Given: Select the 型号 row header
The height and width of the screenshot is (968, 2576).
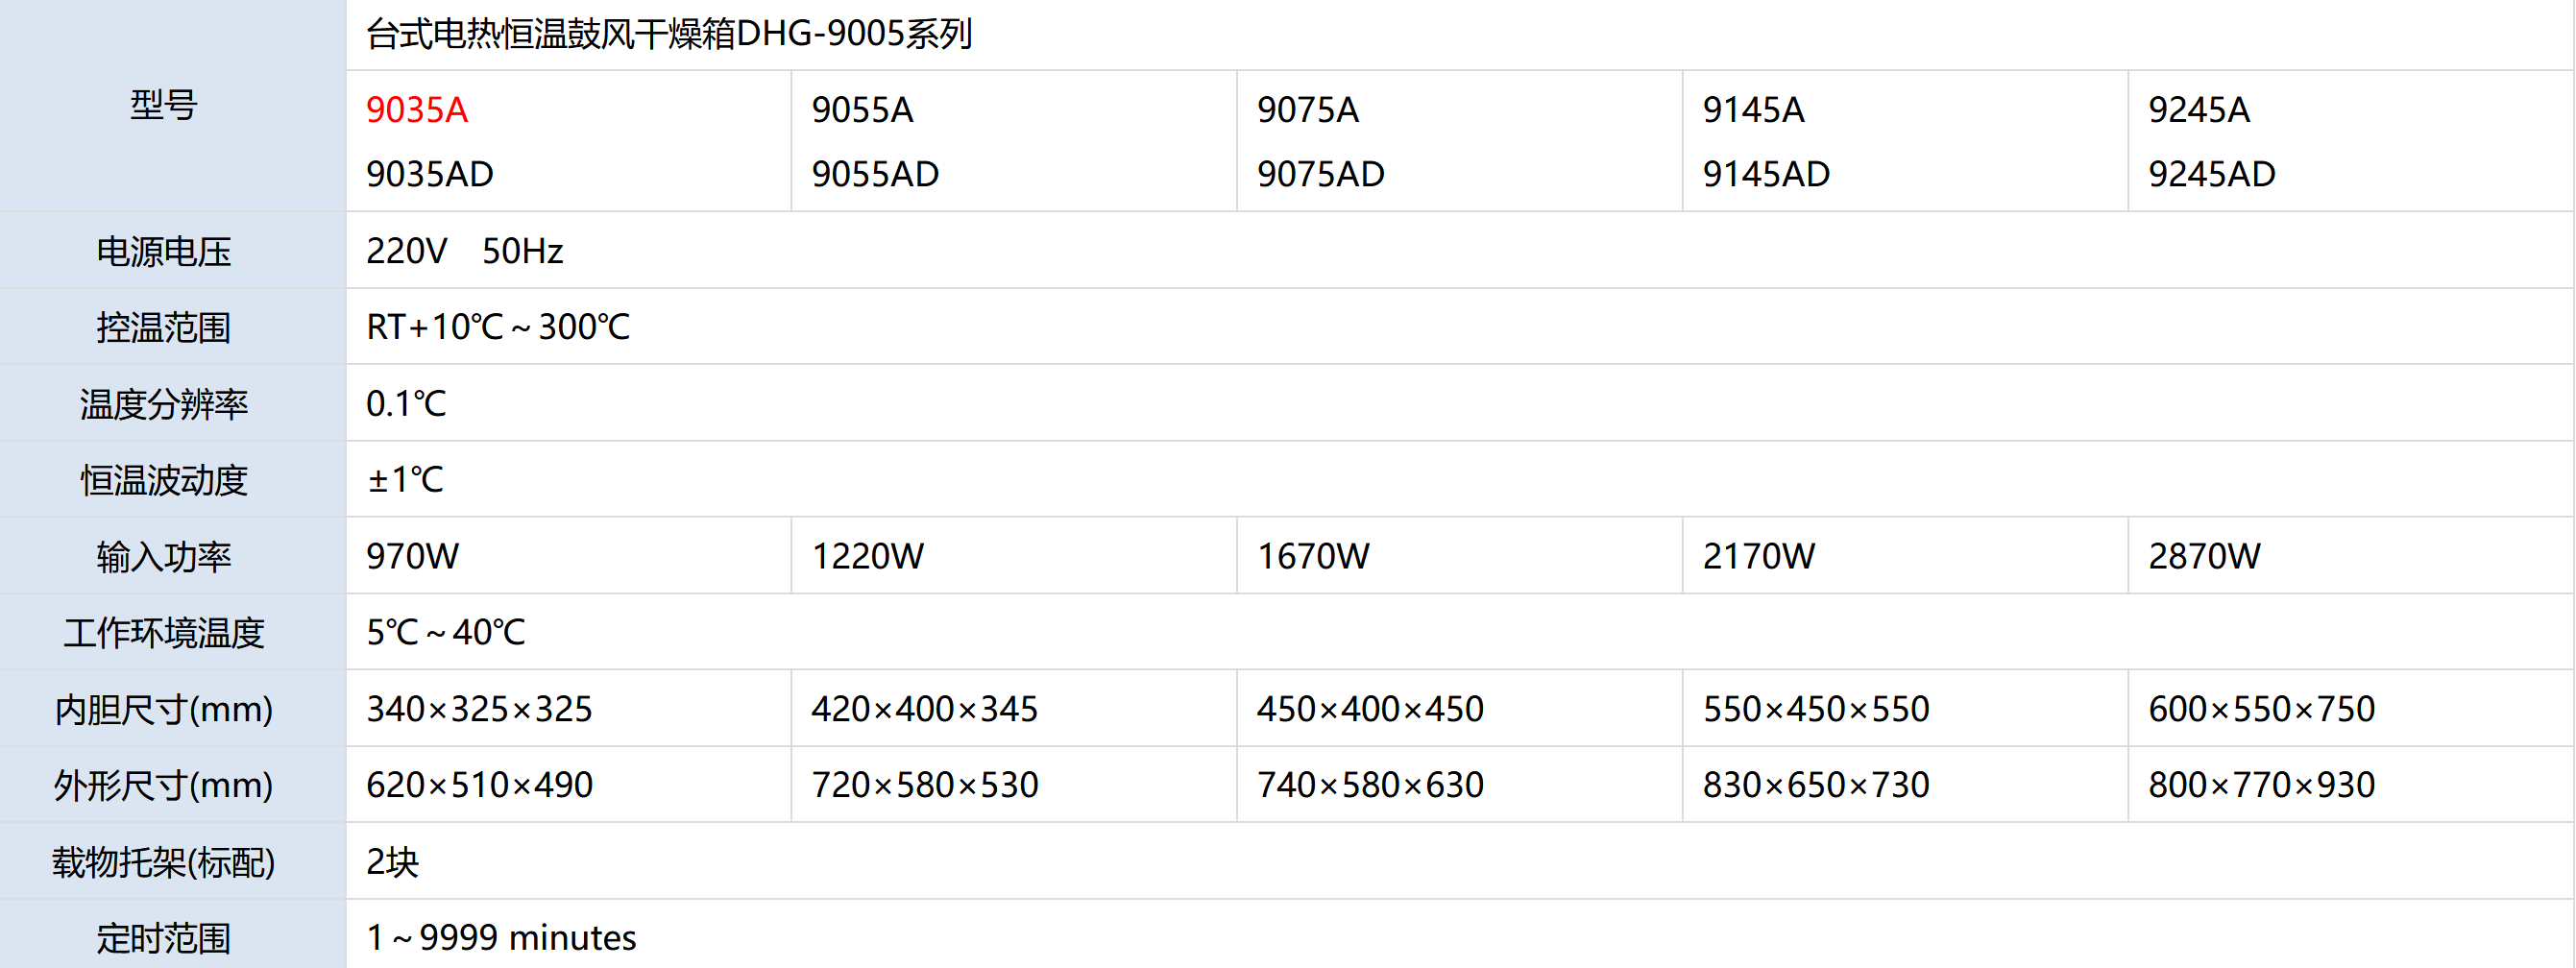Looking at the screenshot, I should pos(164,105).
